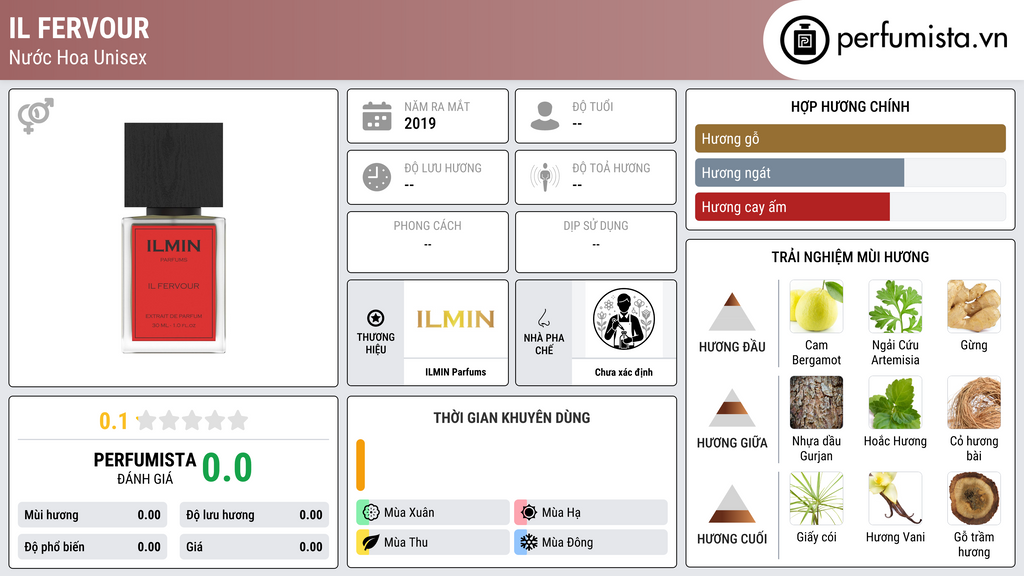Open the Ngải Cứu Artemisia note image
This screenshot has height=576, width=1024.
pyautogui.click(x=895, y=306)
